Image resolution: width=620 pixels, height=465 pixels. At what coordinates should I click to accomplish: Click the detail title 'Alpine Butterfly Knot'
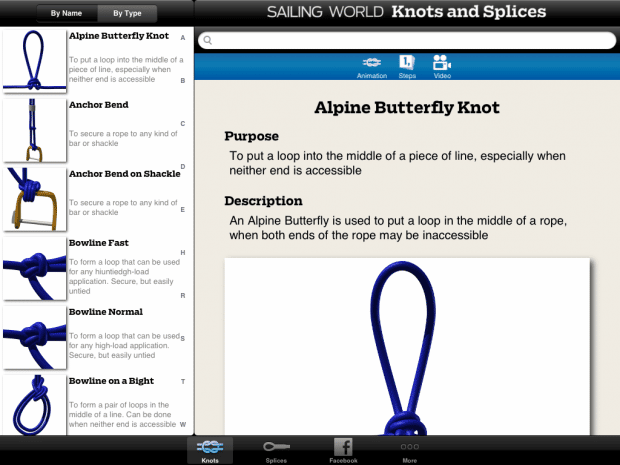pyautogui.click(x=407, y=108)
